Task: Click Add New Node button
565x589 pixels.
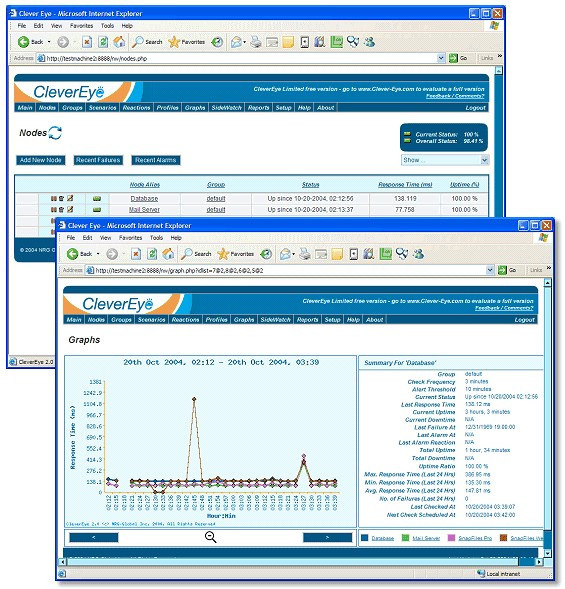Action: (41, 160)
